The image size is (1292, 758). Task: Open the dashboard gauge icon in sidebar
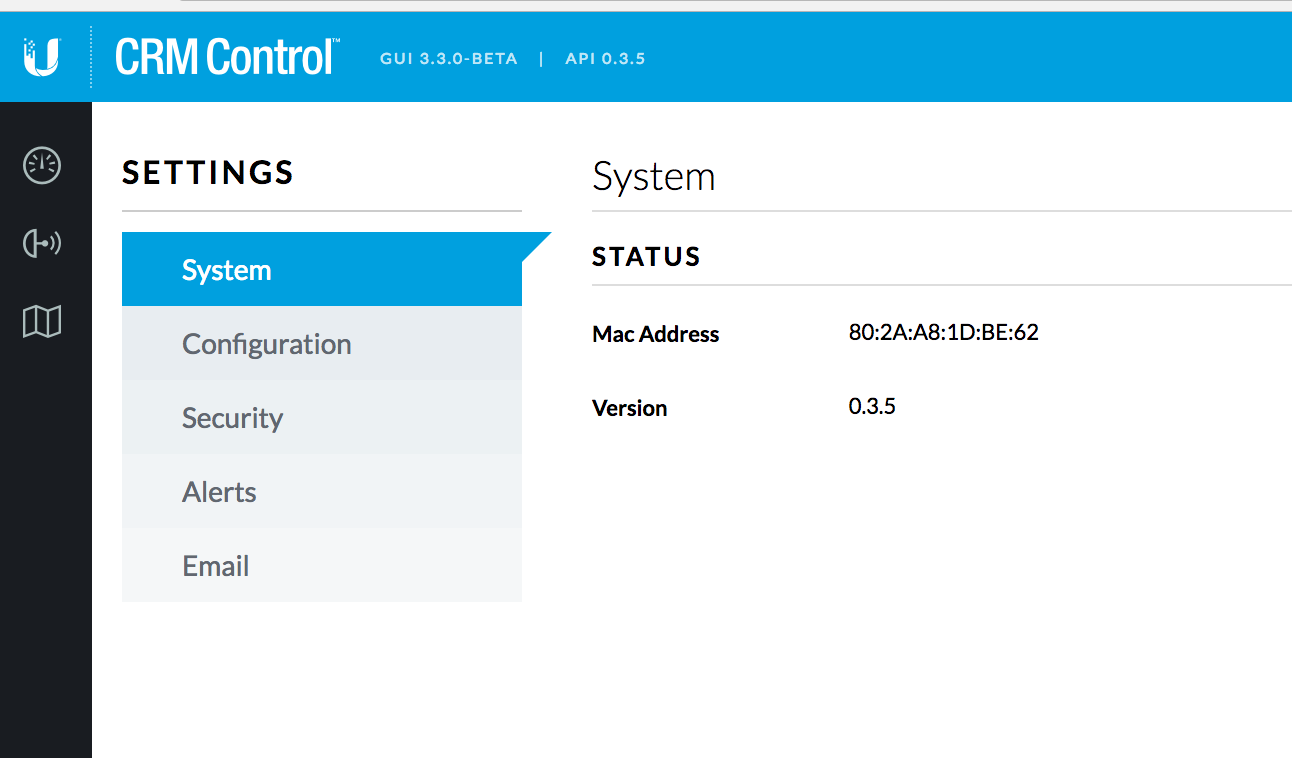pos(42,165)
